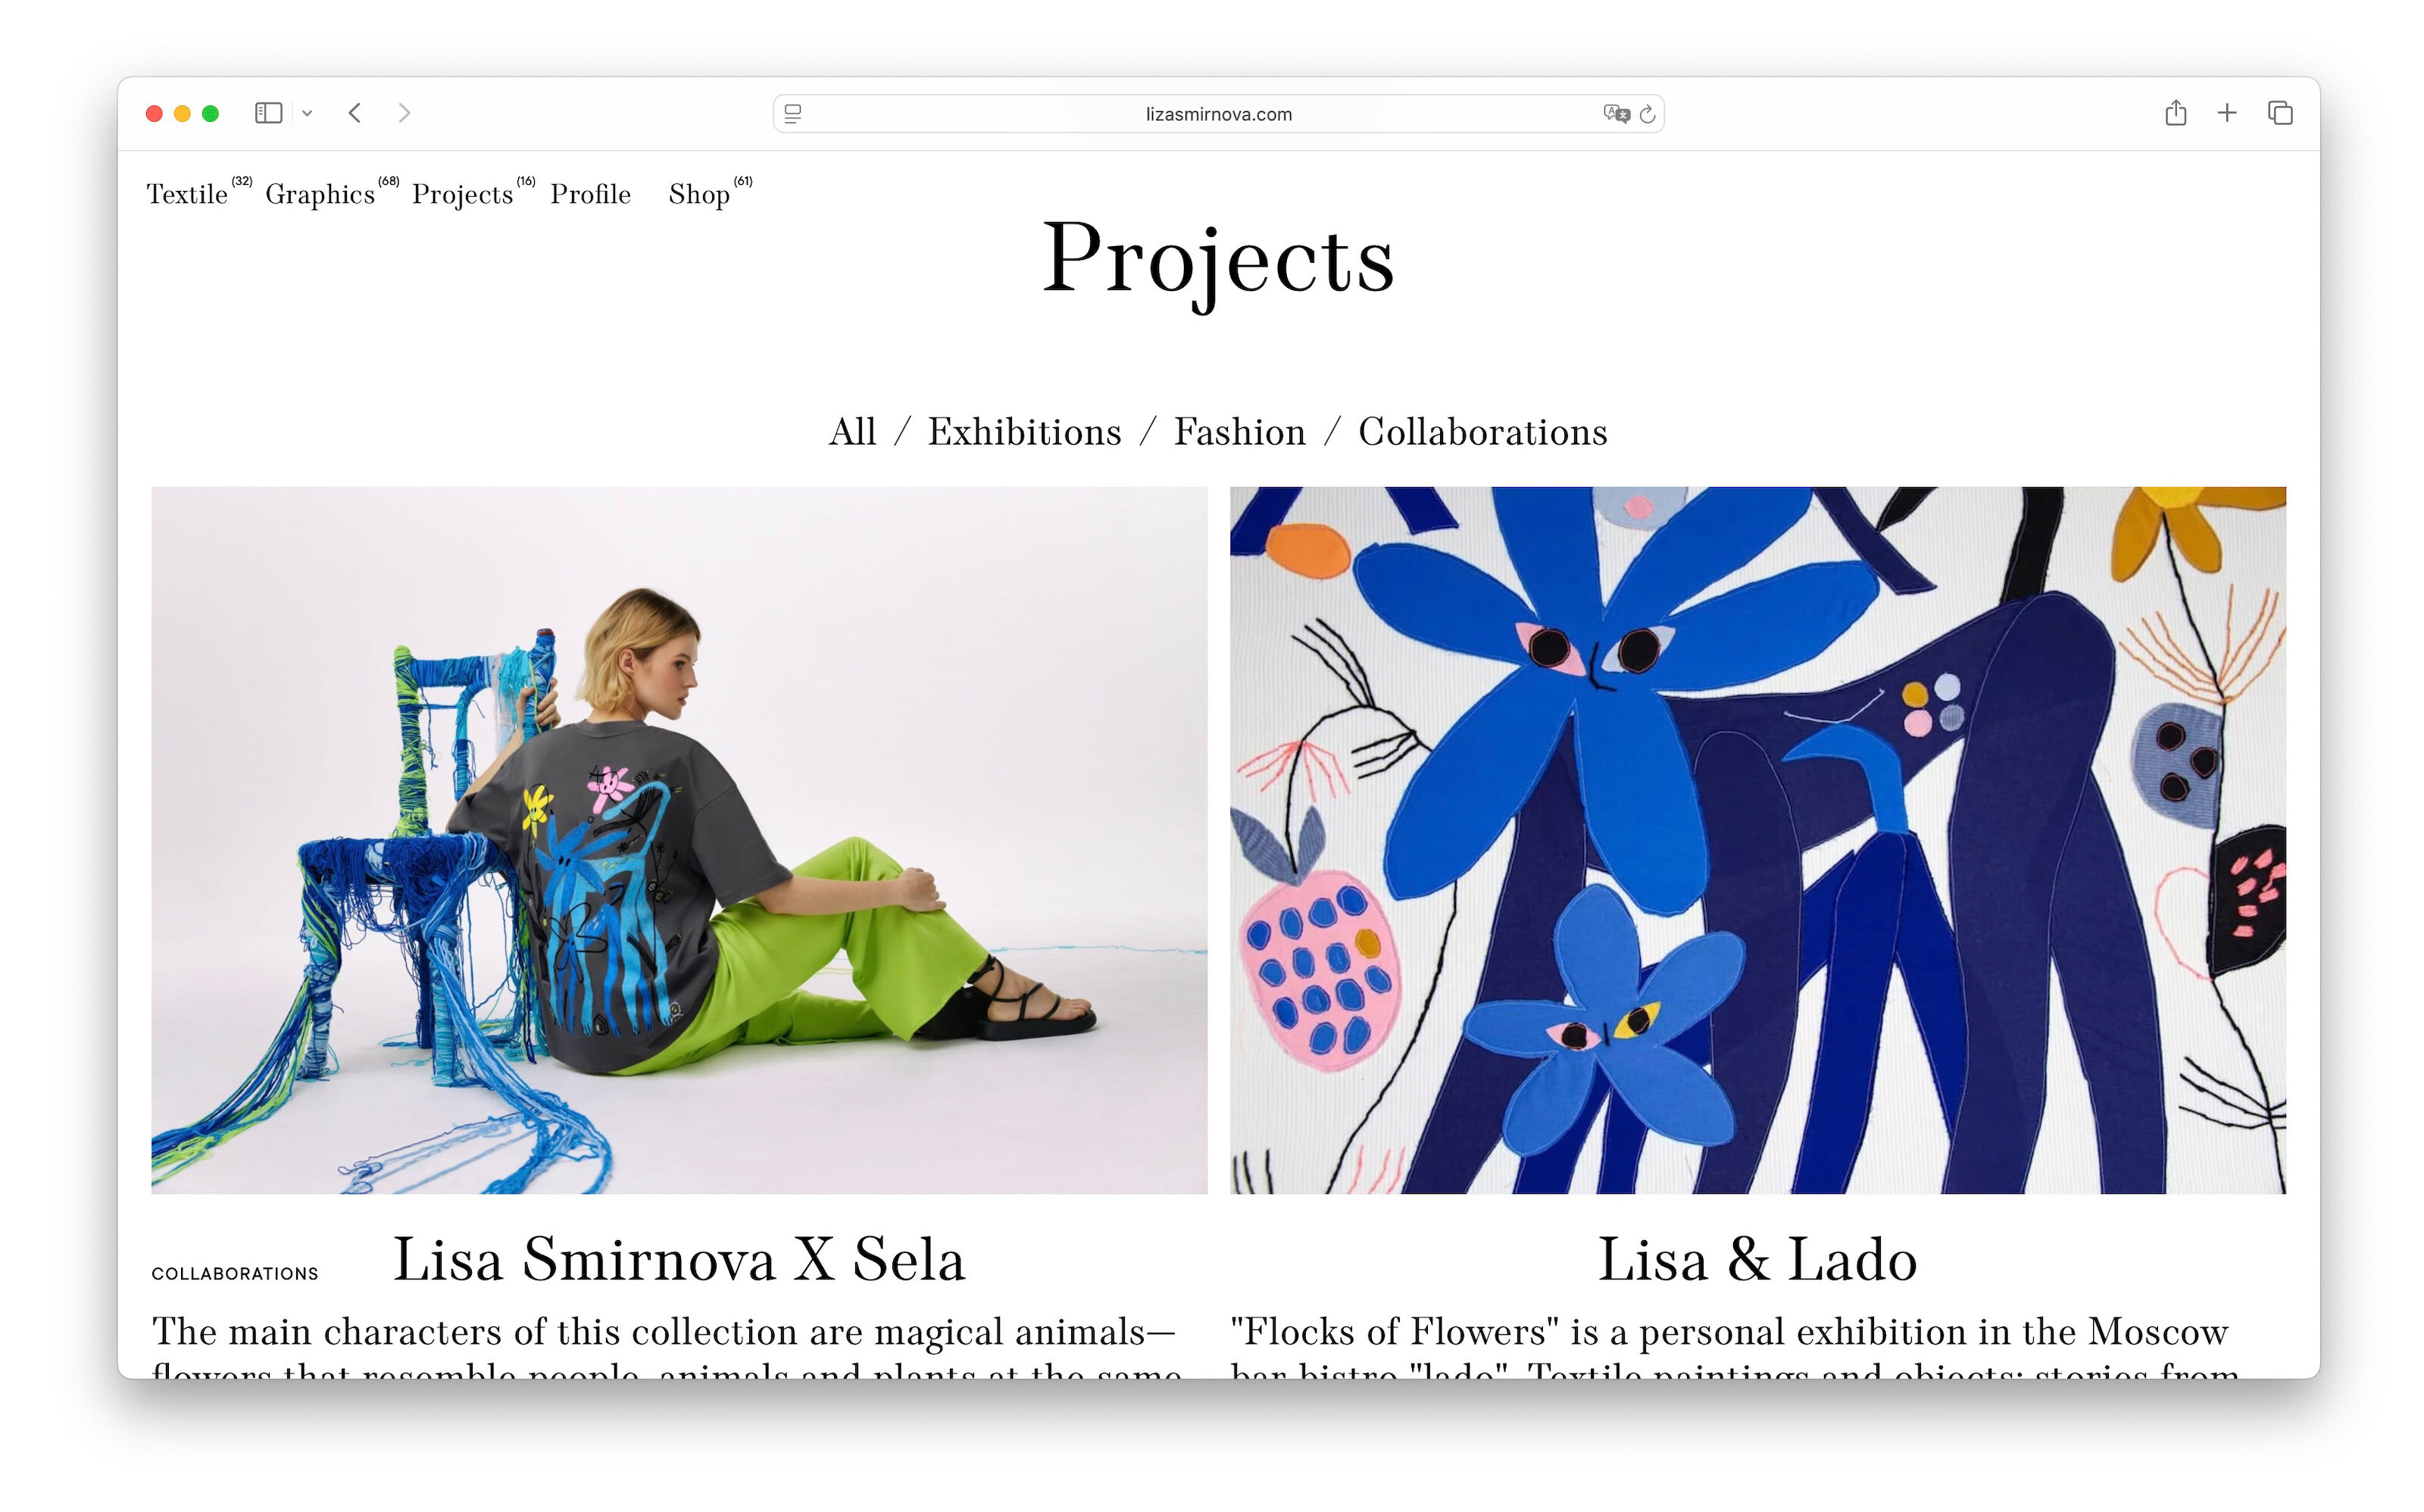The image size is (2424, 1512).
Task: Open the Shop page link
Action: point(699,194)
